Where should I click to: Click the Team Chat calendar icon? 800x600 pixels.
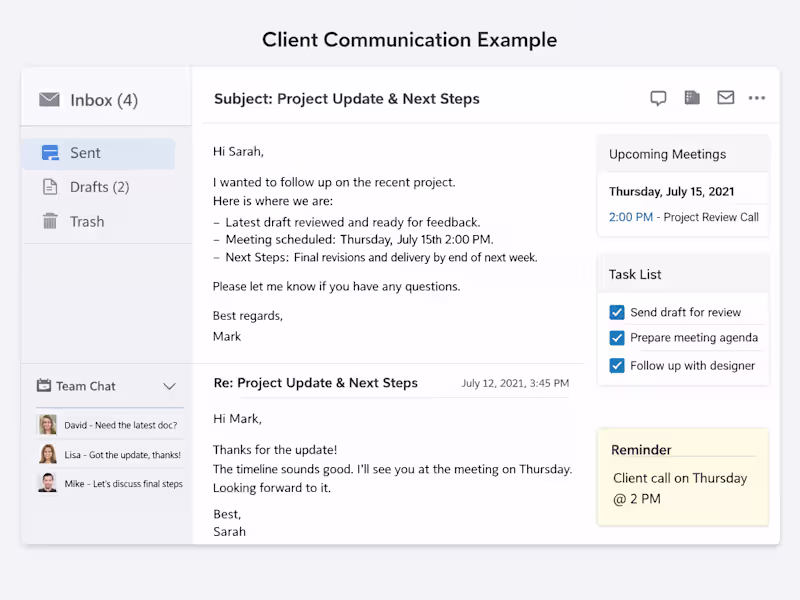click(x=44, y=385)
